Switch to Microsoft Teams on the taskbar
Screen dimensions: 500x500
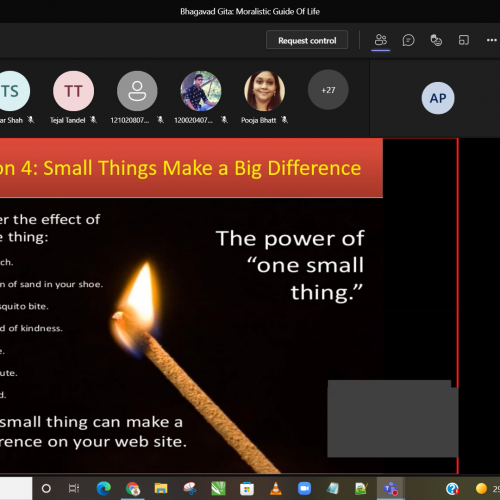click(x=390, y=489)
